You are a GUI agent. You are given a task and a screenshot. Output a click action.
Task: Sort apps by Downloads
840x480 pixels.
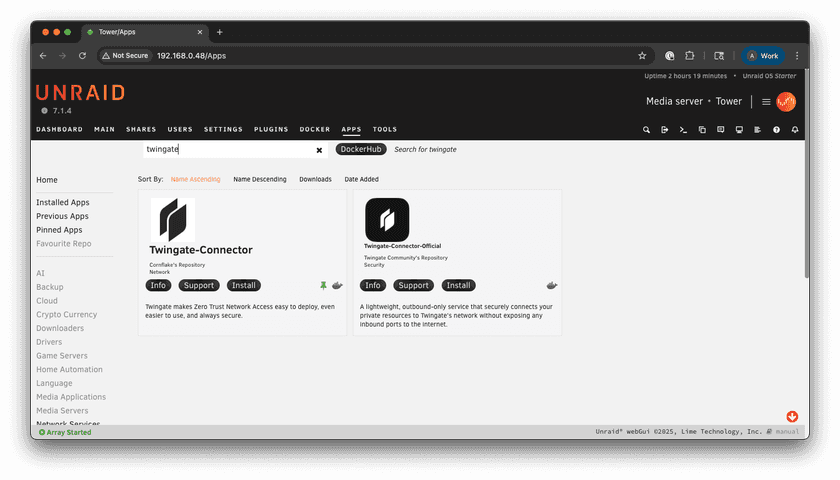tap(315, 180)
